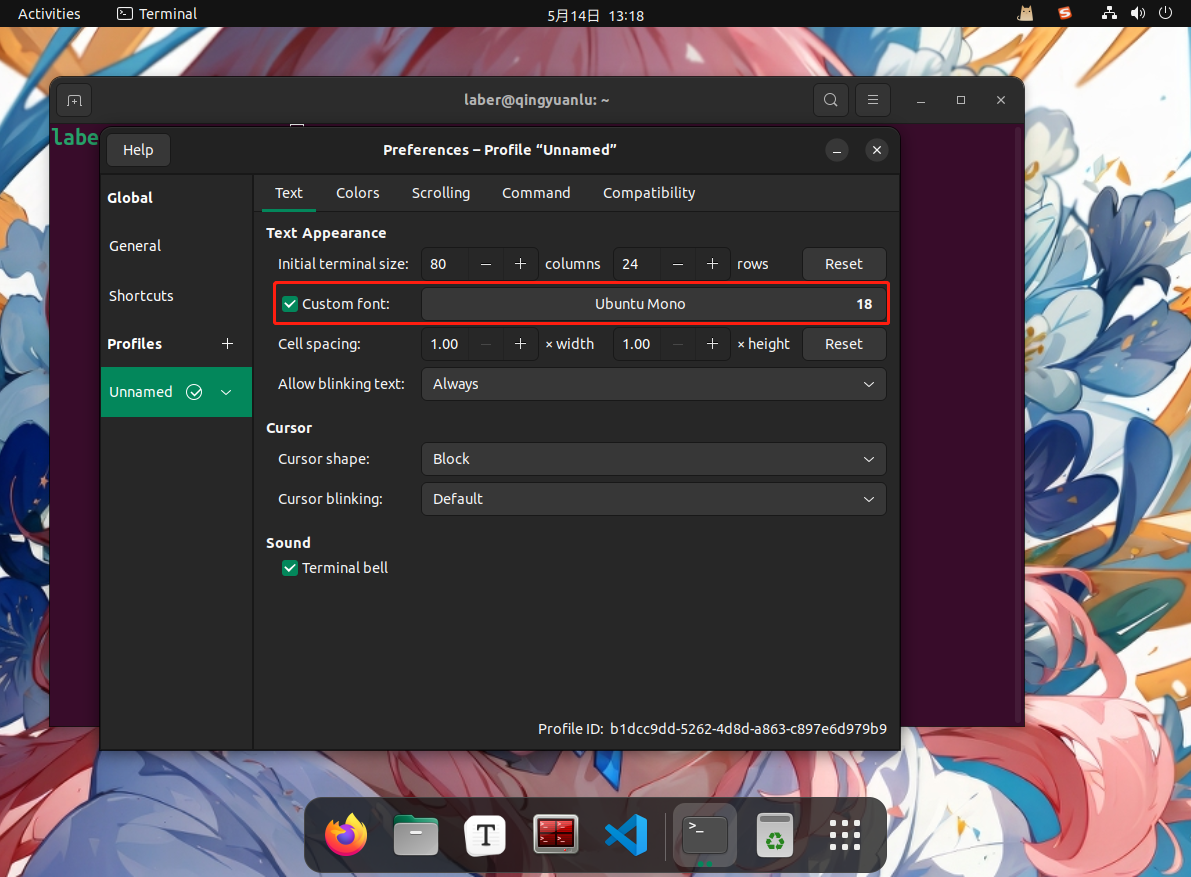Open clock and calendar in top bar
Viewport: 1191px width, 877px height.
click(596, 15)
